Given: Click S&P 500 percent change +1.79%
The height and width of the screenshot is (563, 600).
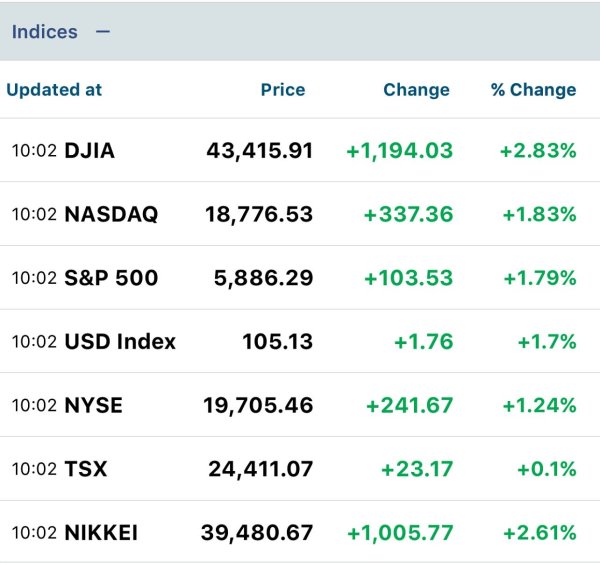Looking at the screenshot, I should (x=538, y=278).
